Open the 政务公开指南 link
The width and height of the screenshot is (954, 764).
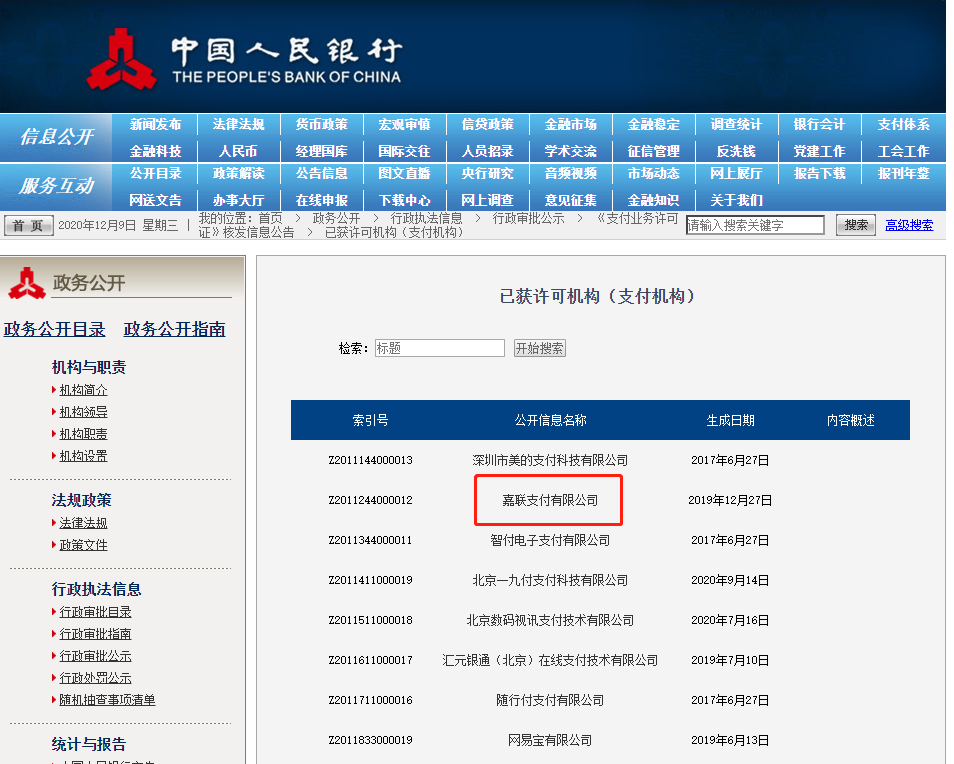(x=174, y=329)
